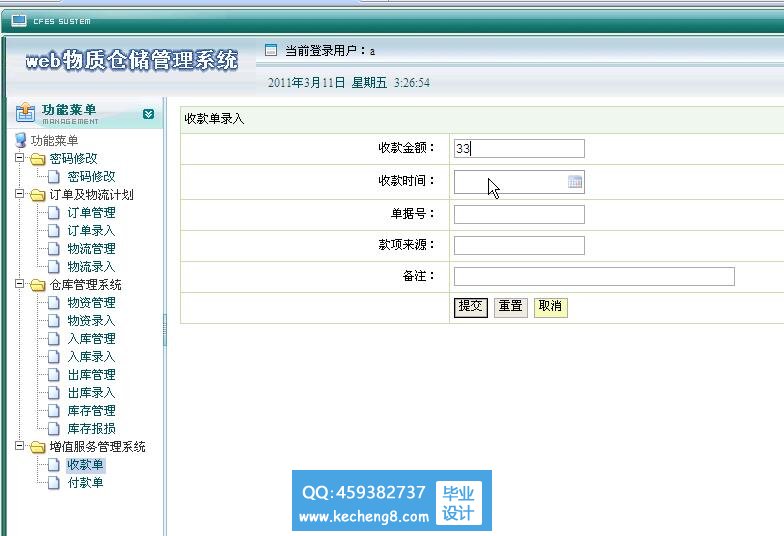Click page icon next to 出库管理

tap(54, 375)
